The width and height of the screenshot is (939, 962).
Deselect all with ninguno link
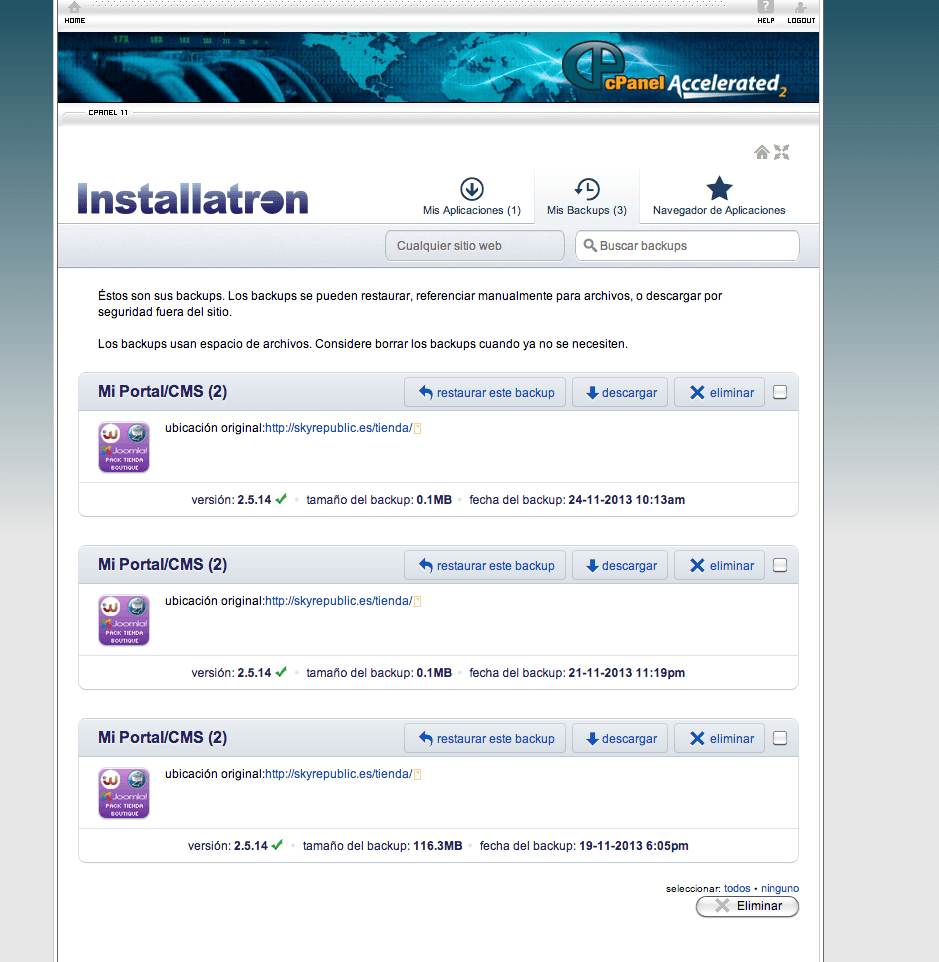click(x=780, y=888)
